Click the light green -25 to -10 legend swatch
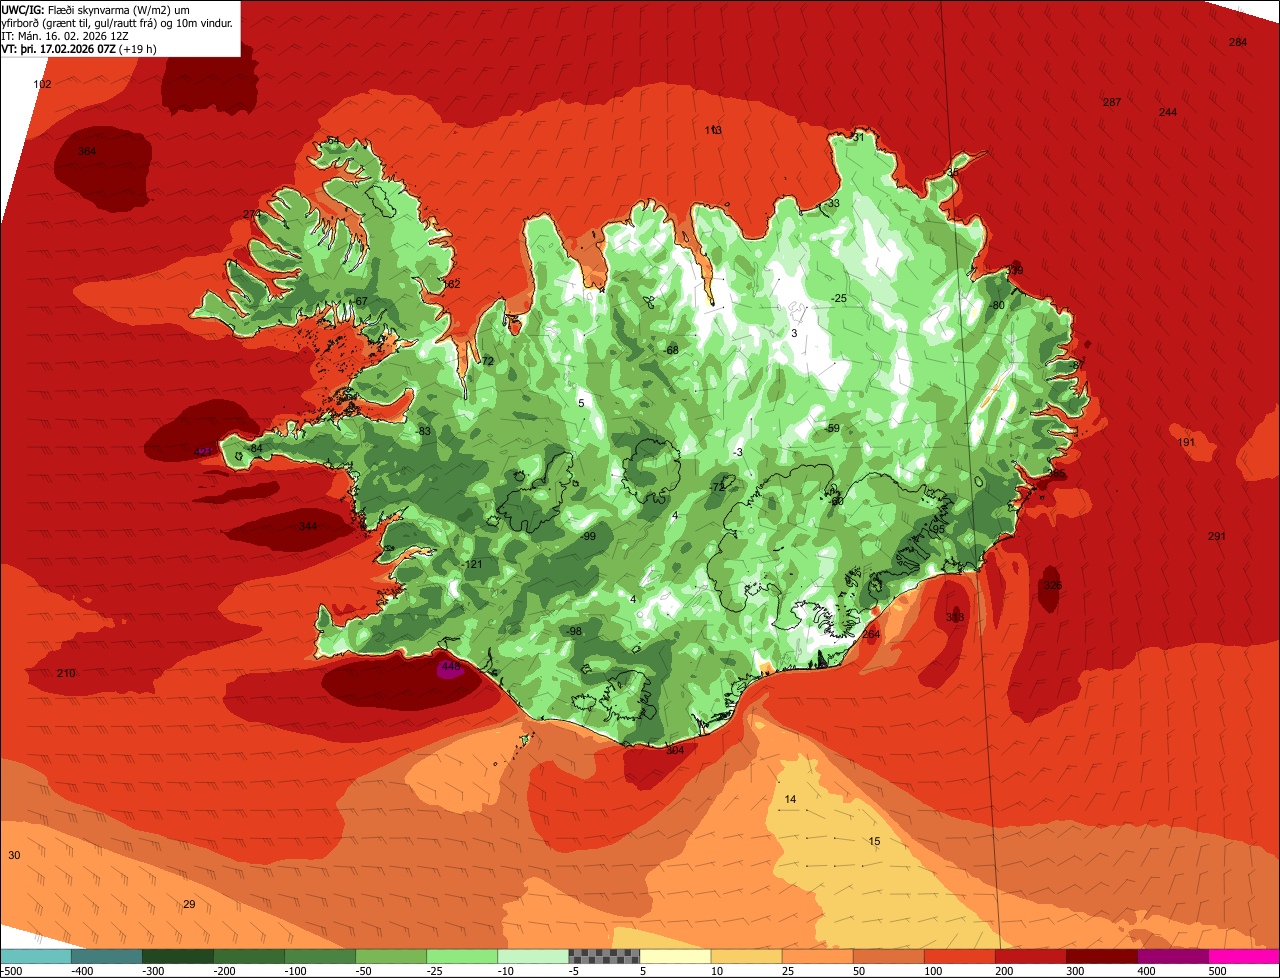Screen dimensions: 1280x978 tap(462, 956)
